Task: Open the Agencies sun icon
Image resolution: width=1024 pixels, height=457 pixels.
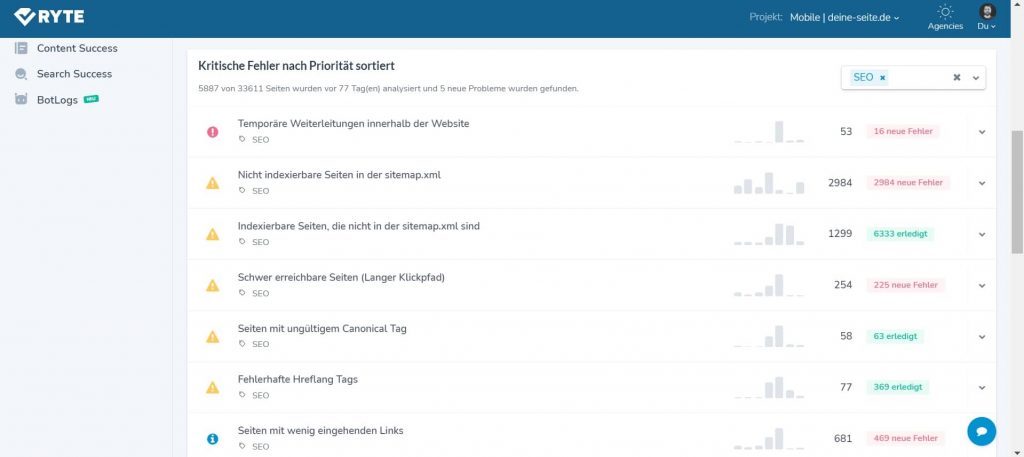Action: pos(945,12)
